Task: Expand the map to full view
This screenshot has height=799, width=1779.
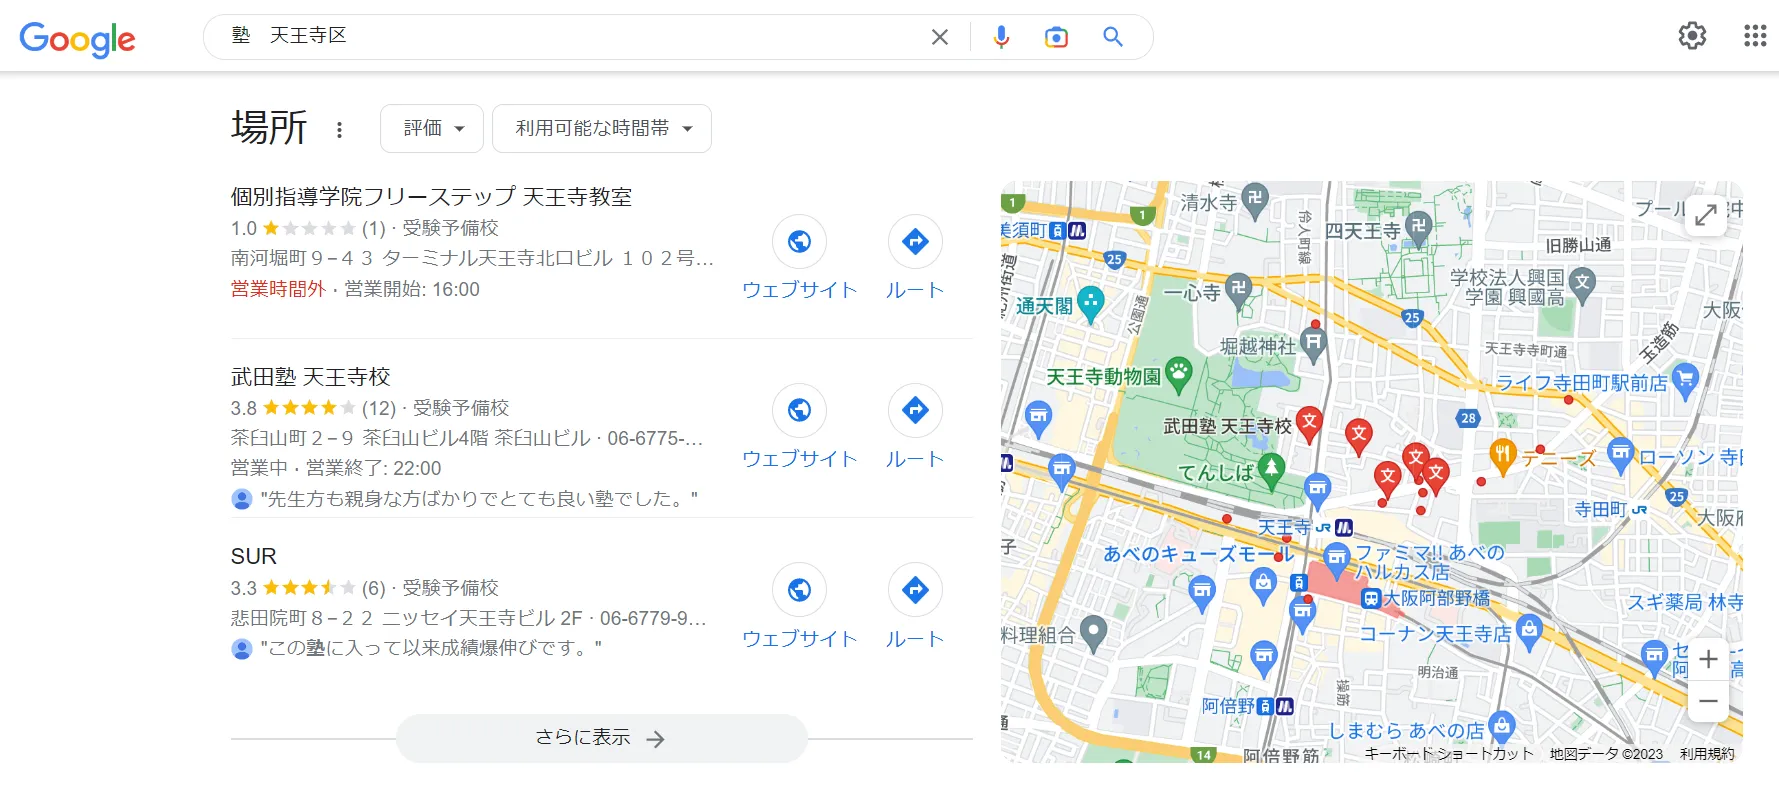Action: coord(1706,214)
